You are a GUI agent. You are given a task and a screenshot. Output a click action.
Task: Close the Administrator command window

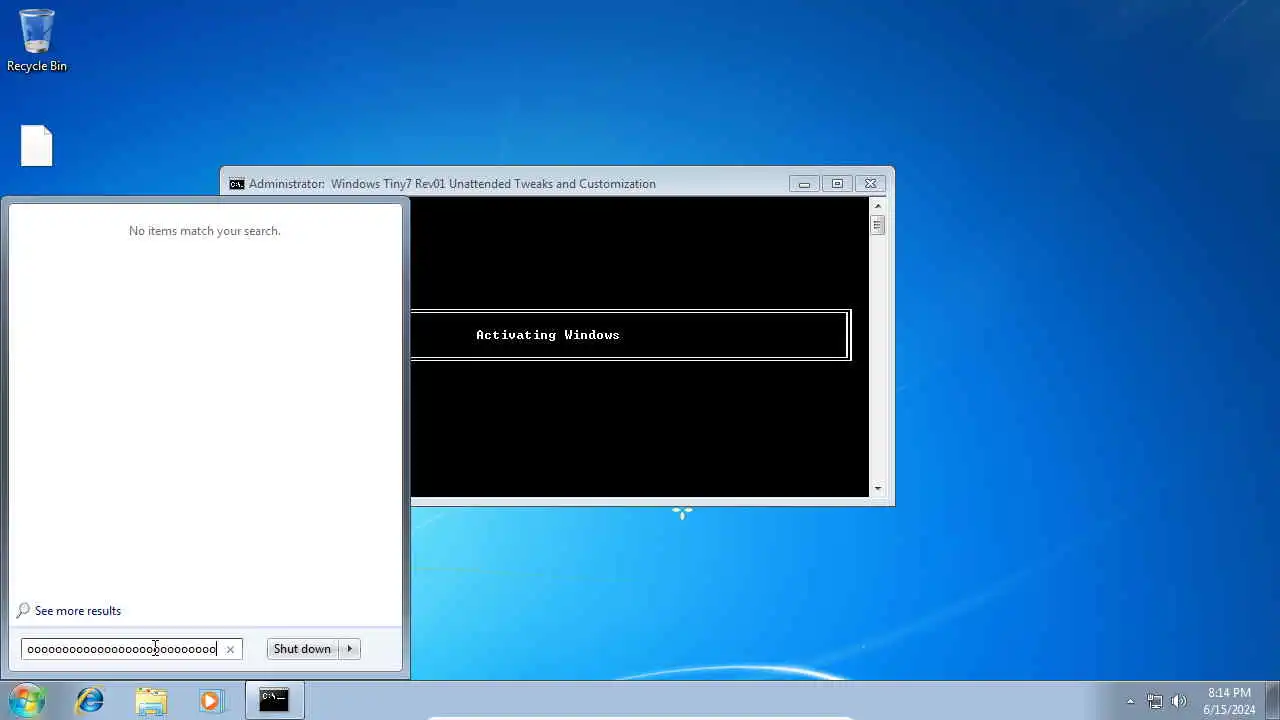871,184
